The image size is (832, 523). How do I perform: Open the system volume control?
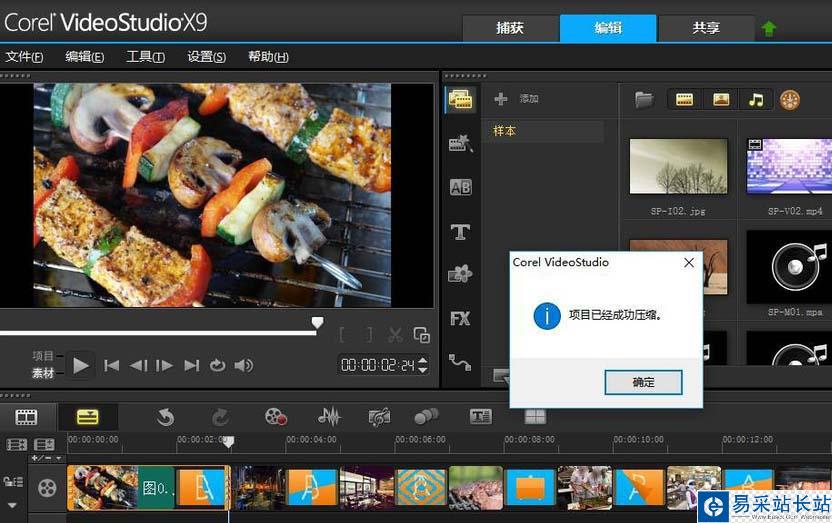(x=244, y=365)
